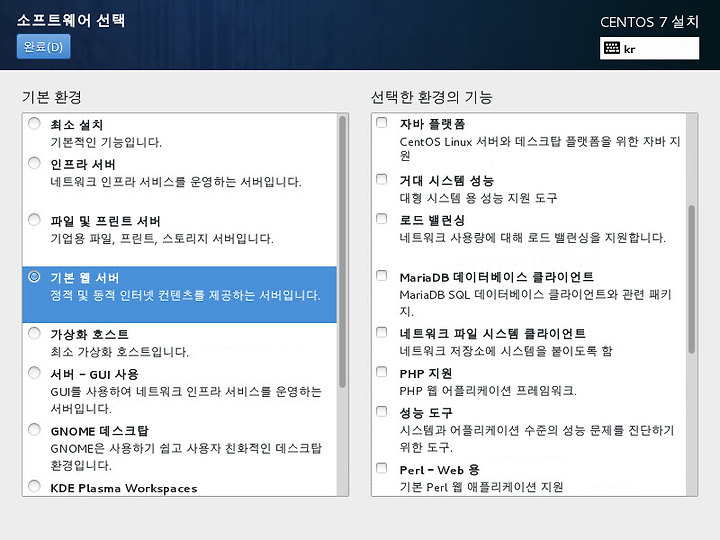Click the PHP 웹 어플리케이션 프레임워크 description

coord(488,391)
